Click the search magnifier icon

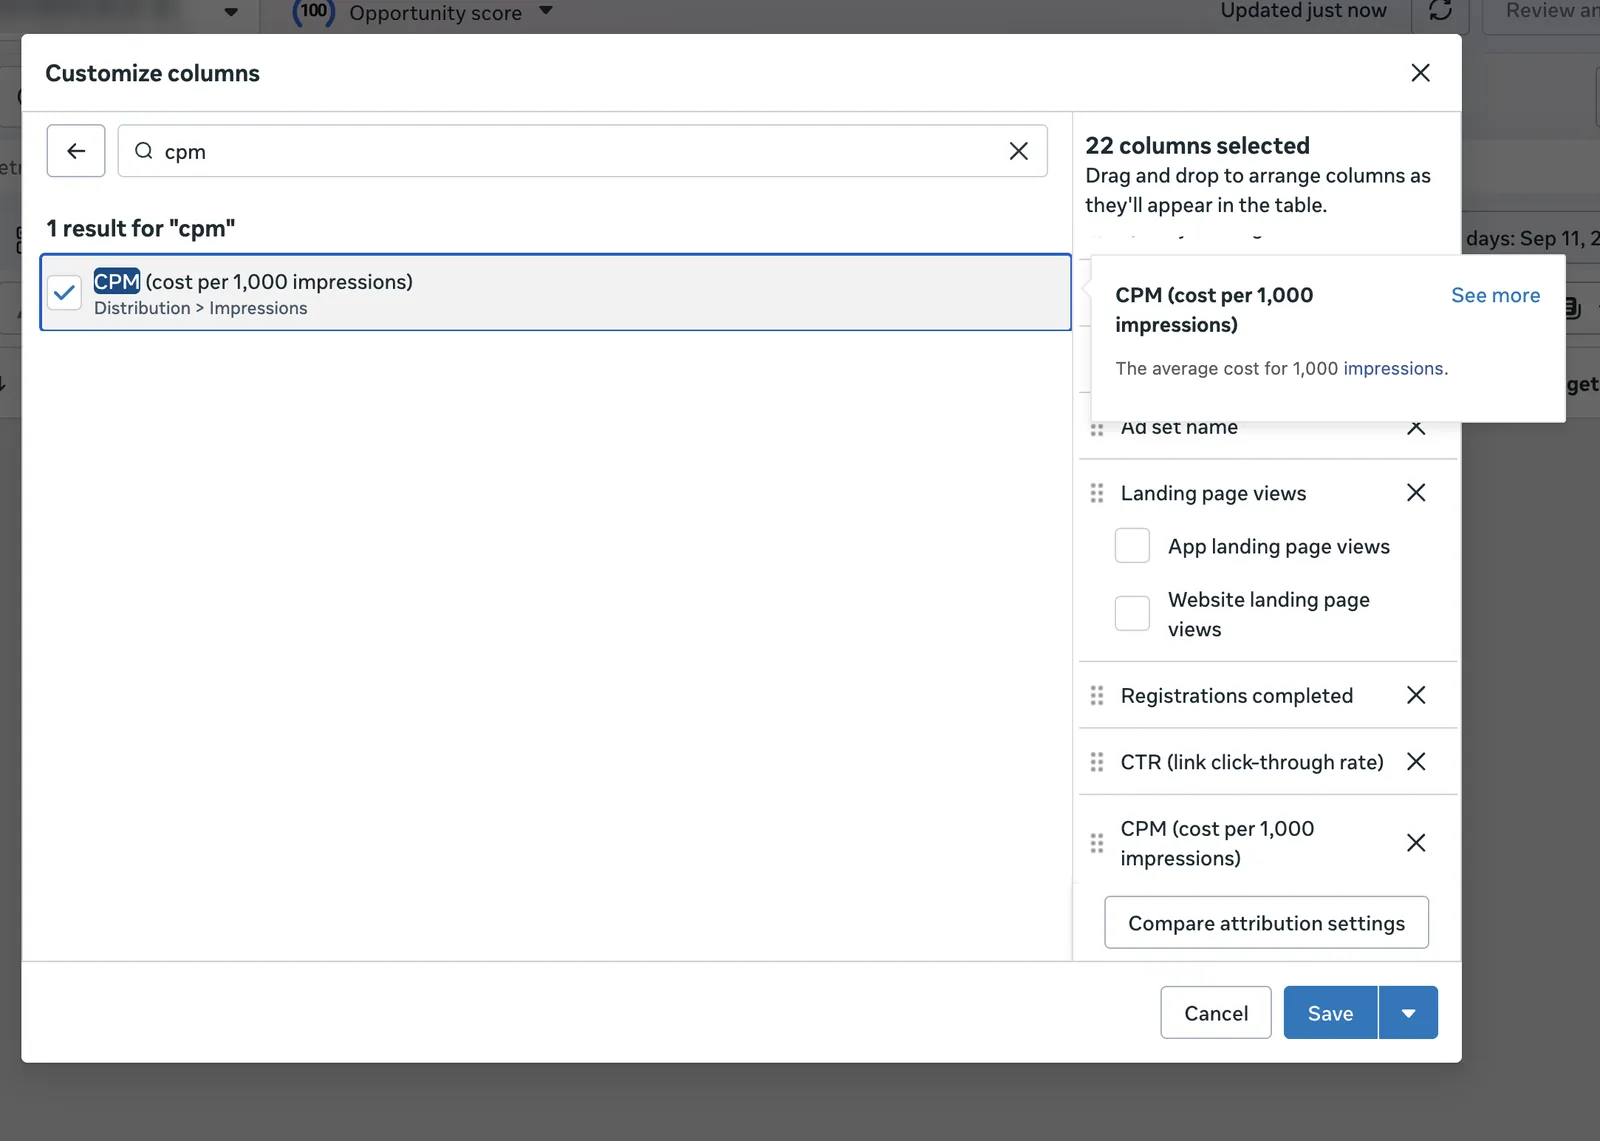[x=144, y=151]
